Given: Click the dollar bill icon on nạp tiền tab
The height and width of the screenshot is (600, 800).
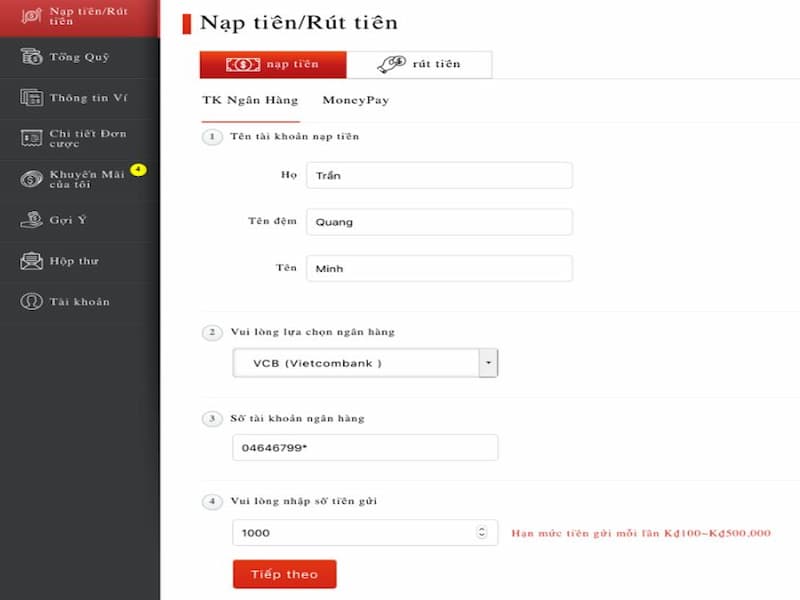Looking at the screenshot, I should pos(241,64).
